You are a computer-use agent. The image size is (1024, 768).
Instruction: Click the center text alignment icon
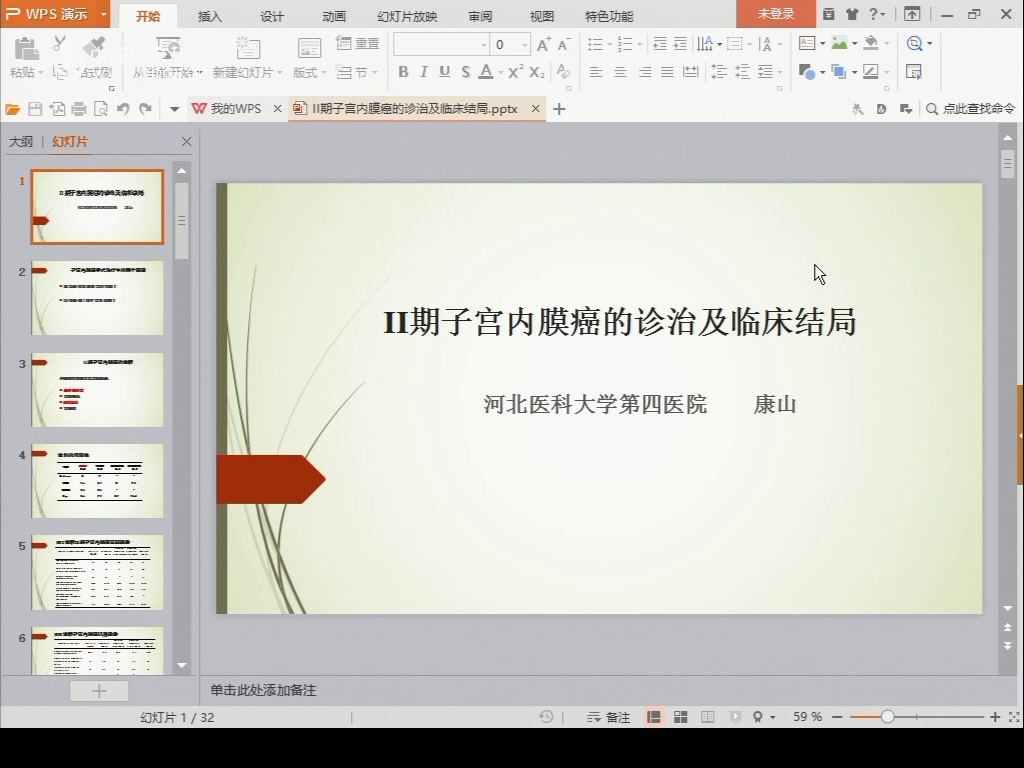tap(620, 72)
